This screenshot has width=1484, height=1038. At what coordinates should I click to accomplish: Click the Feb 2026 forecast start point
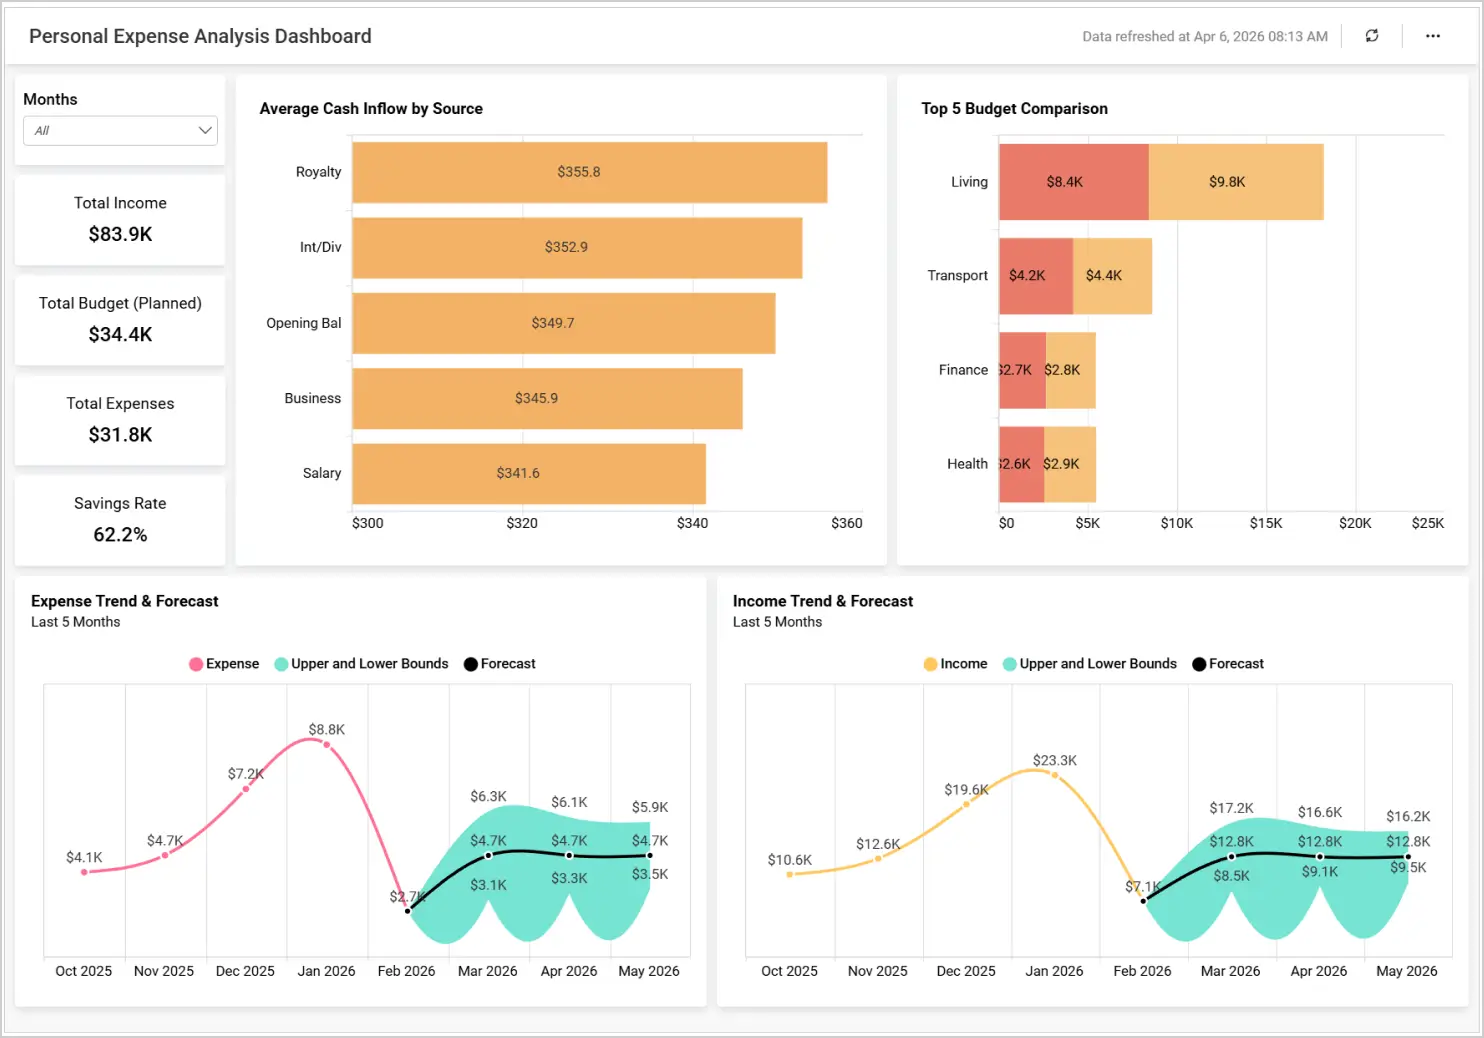(408, 910)
